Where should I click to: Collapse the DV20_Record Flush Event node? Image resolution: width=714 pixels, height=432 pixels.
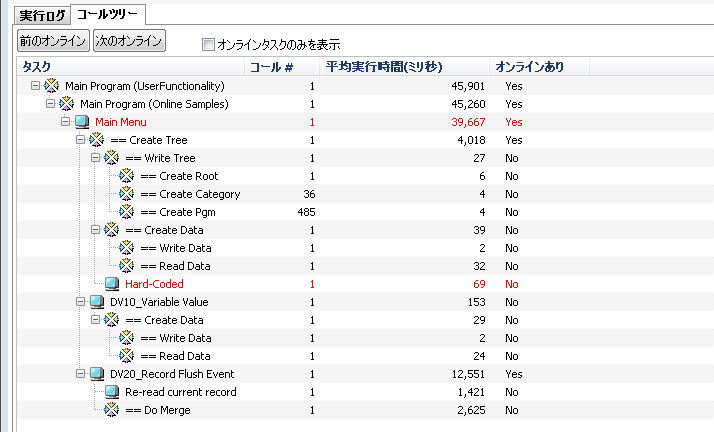[x=80, y=374]
